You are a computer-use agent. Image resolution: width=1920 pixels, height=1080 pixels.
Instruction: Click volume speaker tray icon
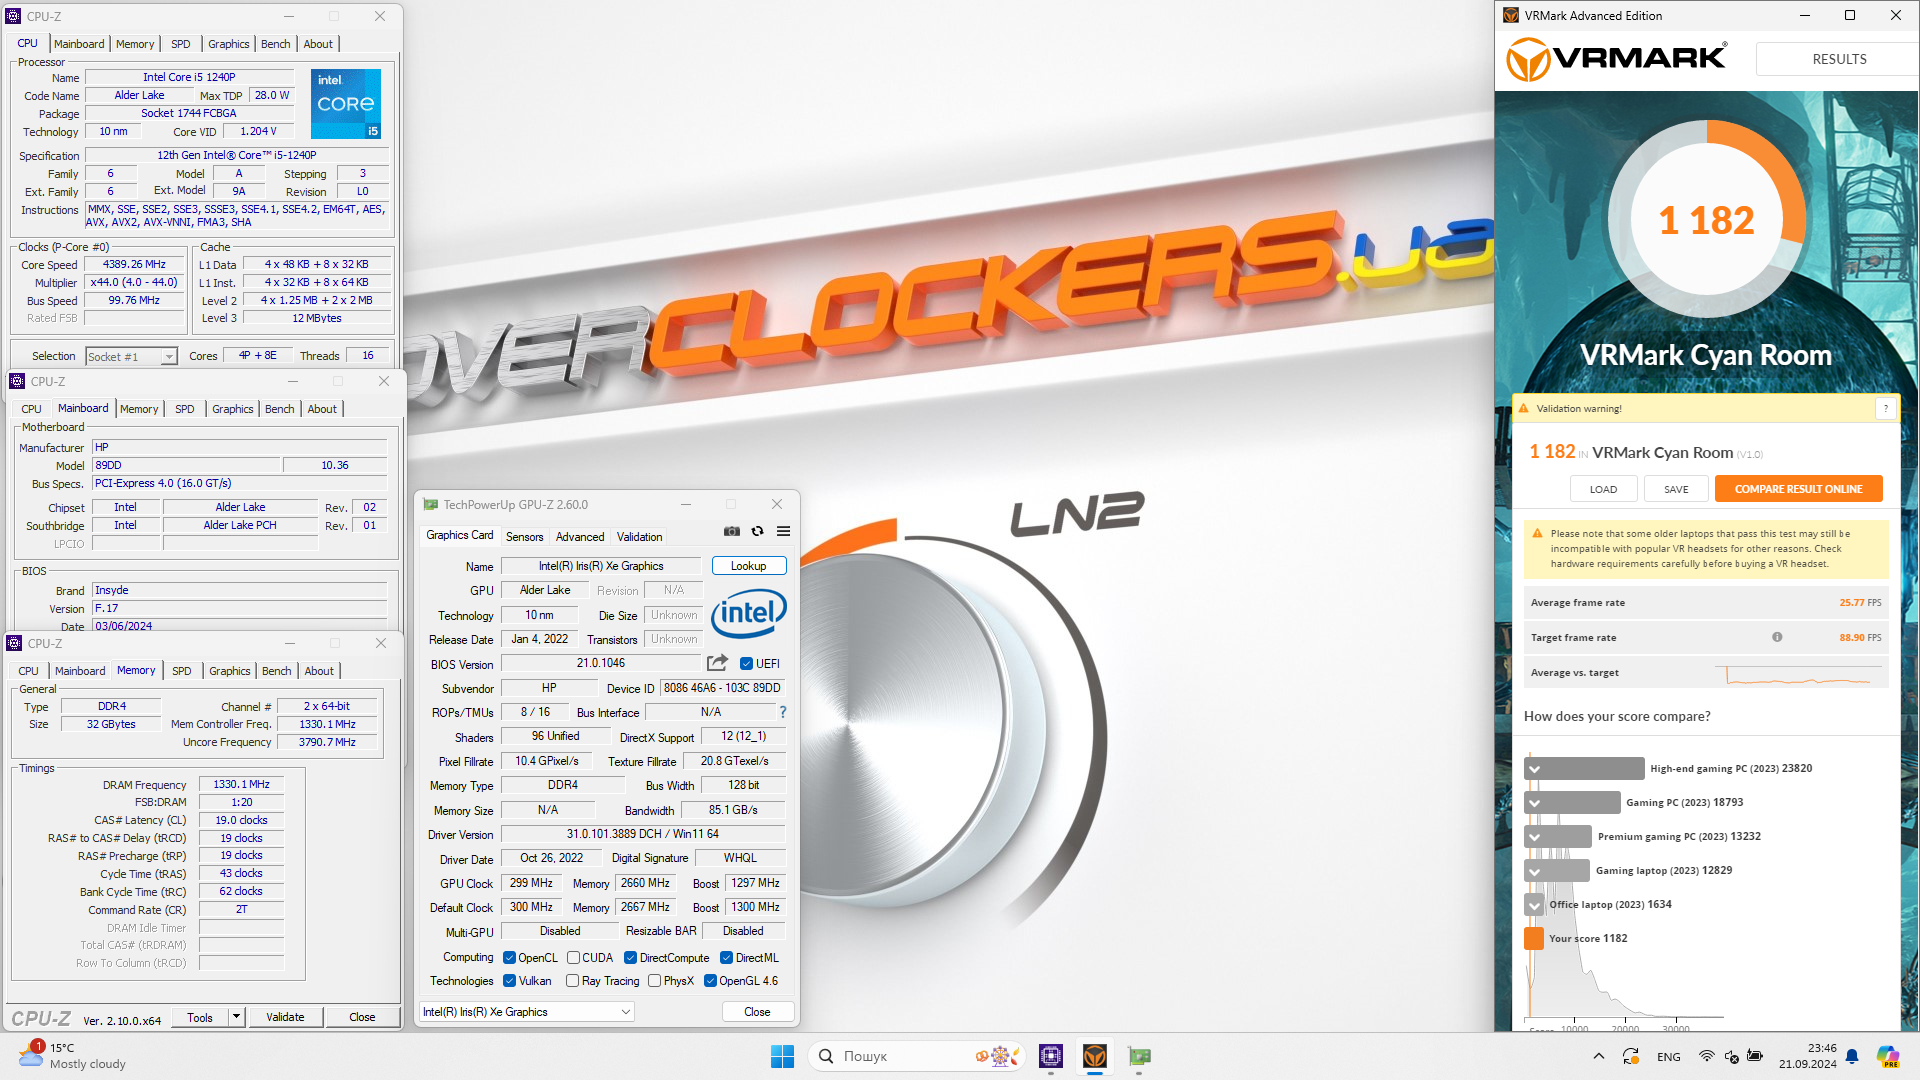coord(1731,1056)
